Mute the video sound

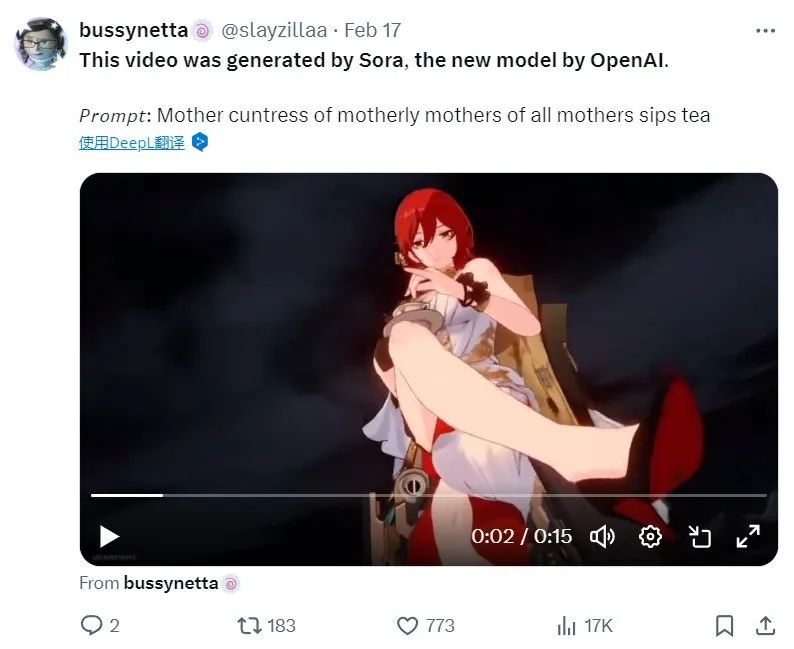pyautogui.click(x=602, y=536)
